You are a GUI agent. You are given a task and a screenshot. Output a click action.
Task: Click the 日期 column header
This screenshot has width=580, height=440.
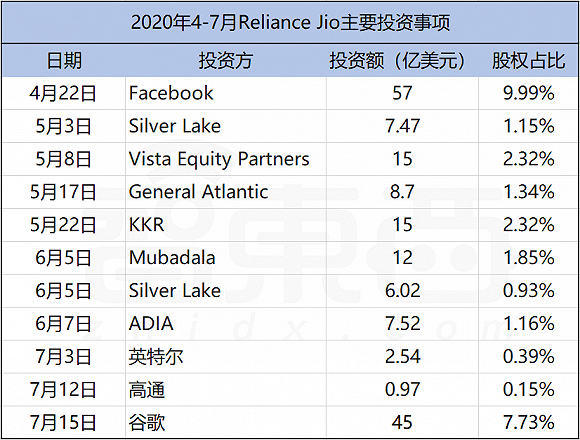[64, 60]
